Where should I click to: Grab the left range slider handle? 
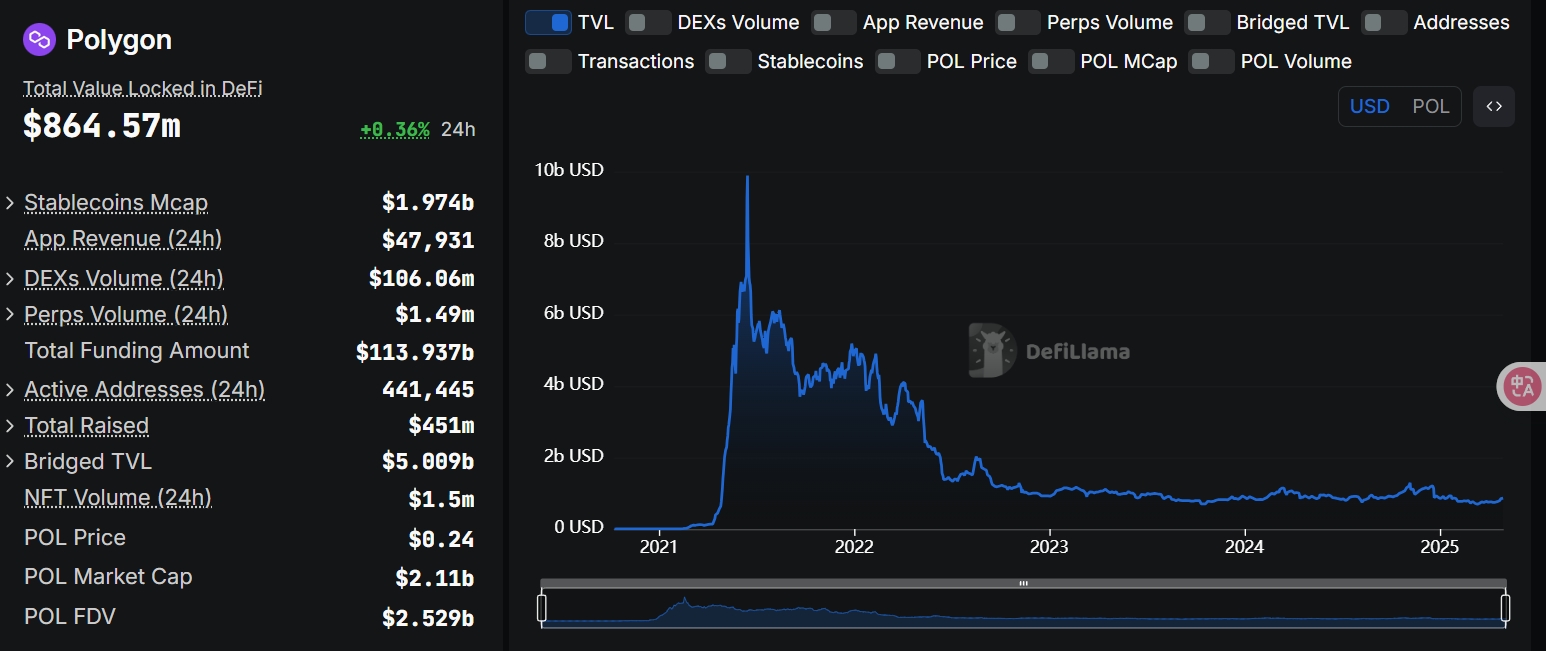click(x=542, y=607)
